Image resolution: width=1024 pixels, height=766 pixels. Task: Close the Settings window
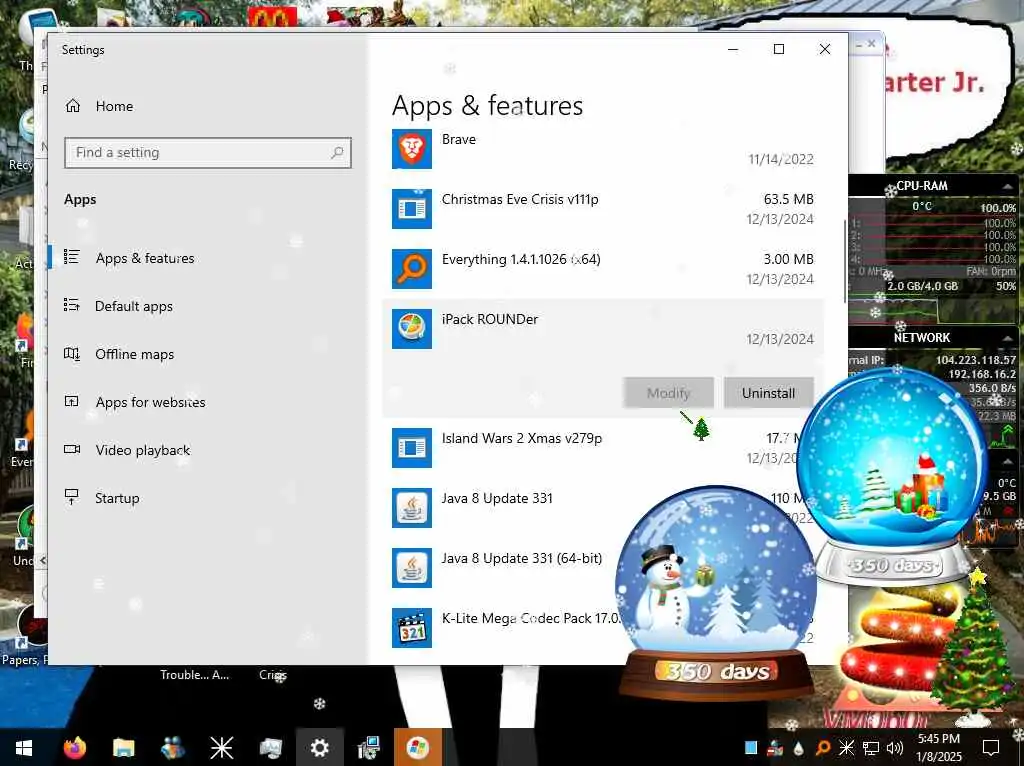coord(825,49)
